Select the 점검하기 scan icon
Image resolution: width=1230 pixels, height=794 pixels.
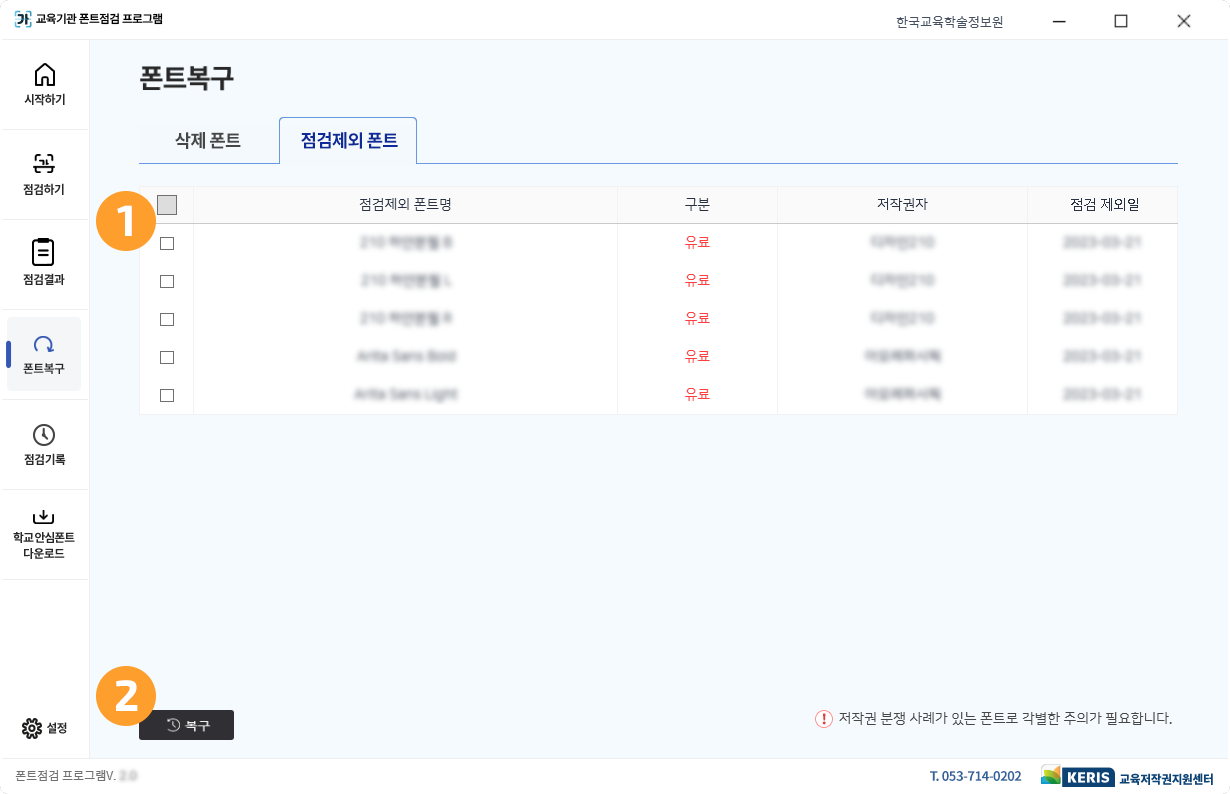44,164
